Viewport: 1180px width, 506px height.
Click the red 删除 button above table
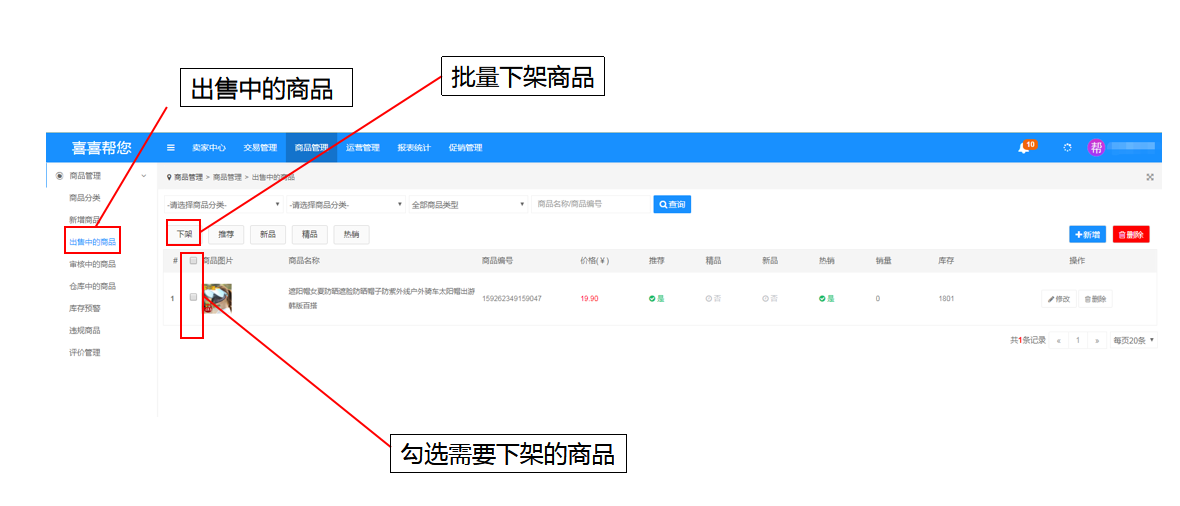(1131, 234)
